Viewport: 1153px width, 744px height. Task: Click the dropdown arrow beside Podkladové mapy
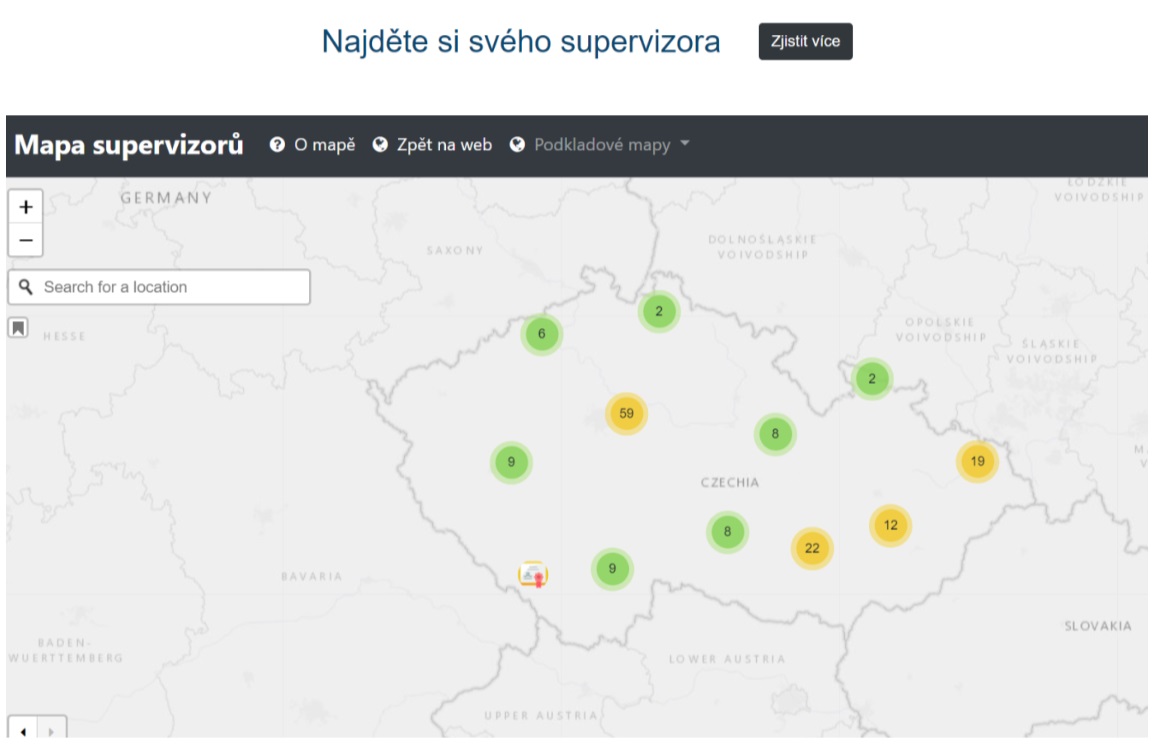click(x=685, y=145)
